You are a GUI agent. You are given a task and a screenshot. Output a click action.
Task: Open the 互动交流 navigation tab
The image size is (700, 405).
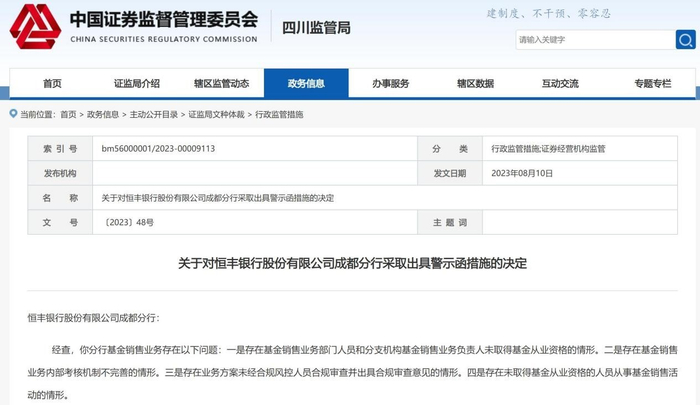[560, 84]
